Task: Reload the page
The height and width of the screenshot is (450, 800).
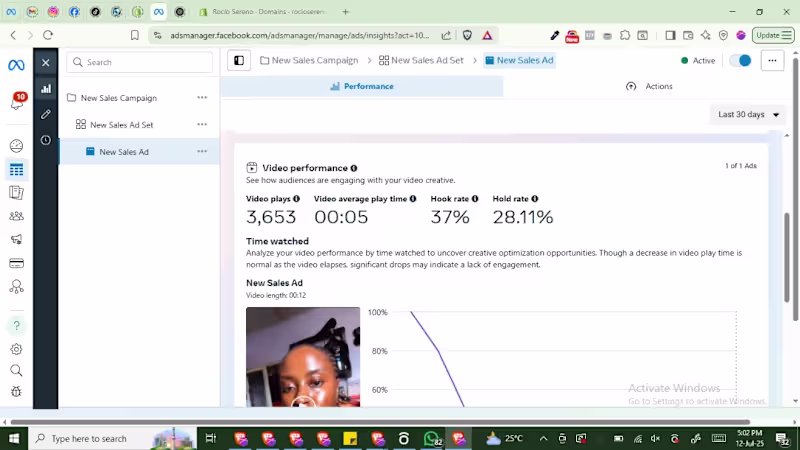Action: (48, 35)
